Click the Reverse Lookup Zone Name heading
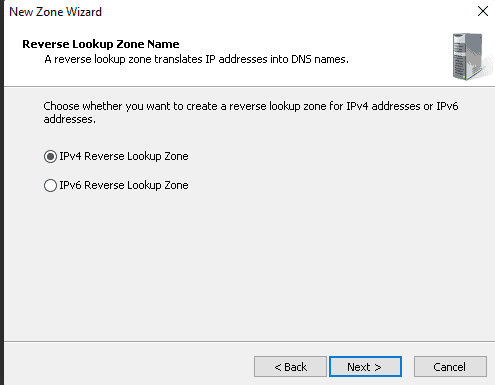The height and width of the screenshot is (385, 495). [x=101, y=44]
